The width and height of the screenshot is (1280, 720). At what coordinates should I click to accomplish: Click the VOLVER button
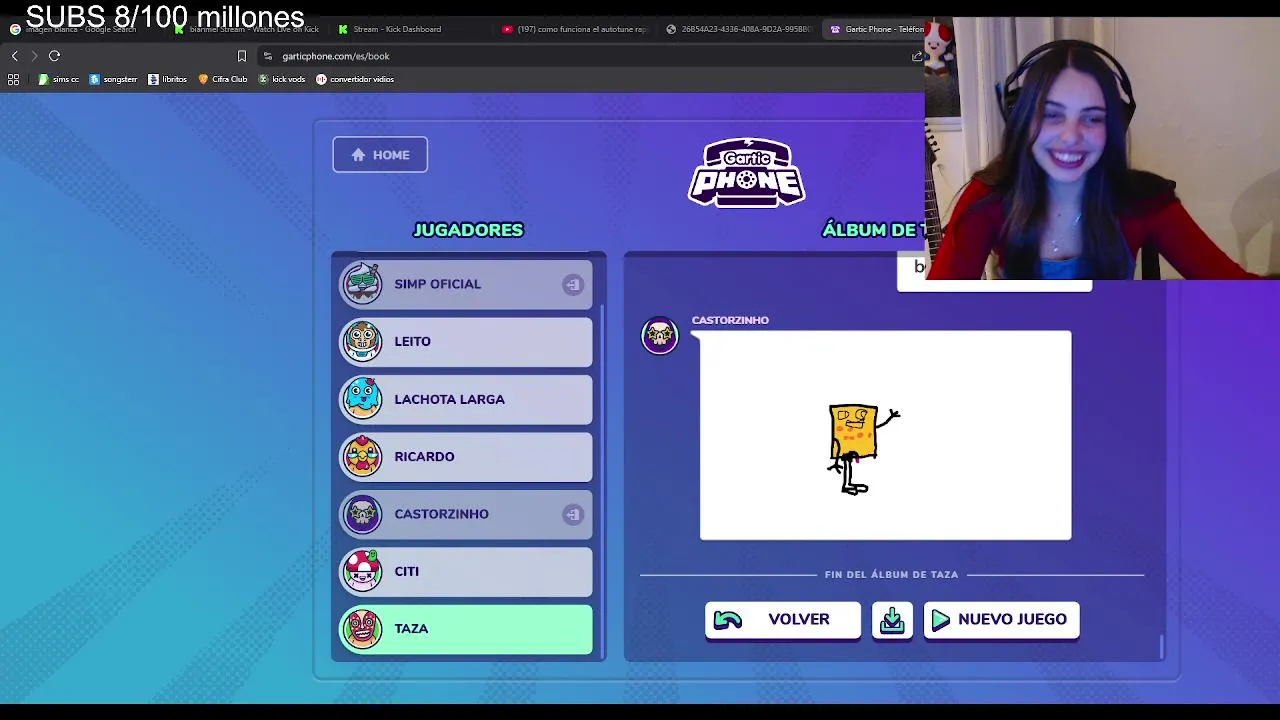[x=782, y=620]
